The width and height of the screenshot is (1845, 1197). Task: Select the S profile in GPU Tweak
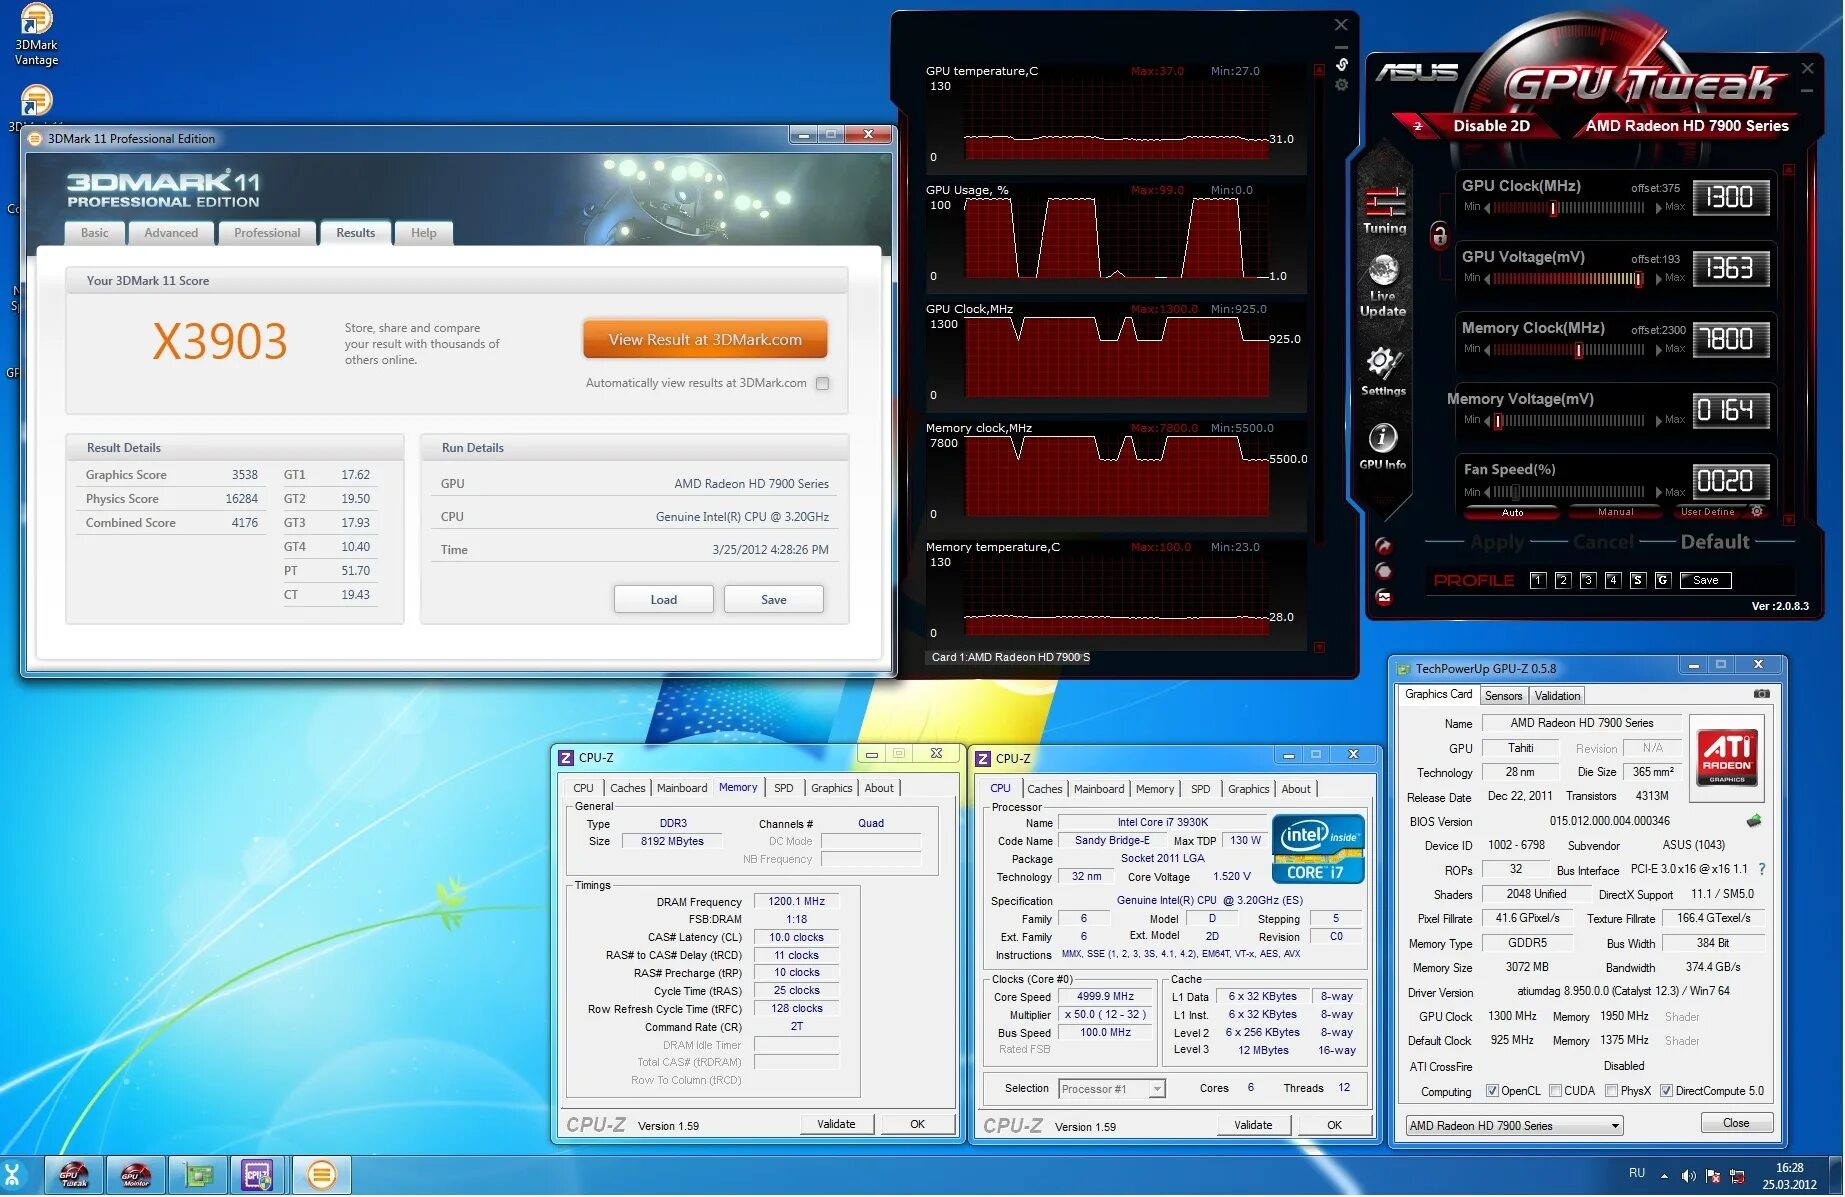click(x=1638, y=580)
